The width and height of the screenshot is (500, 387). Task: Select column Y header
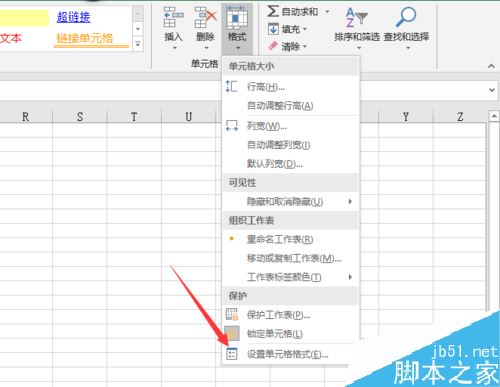click(406, 117)
